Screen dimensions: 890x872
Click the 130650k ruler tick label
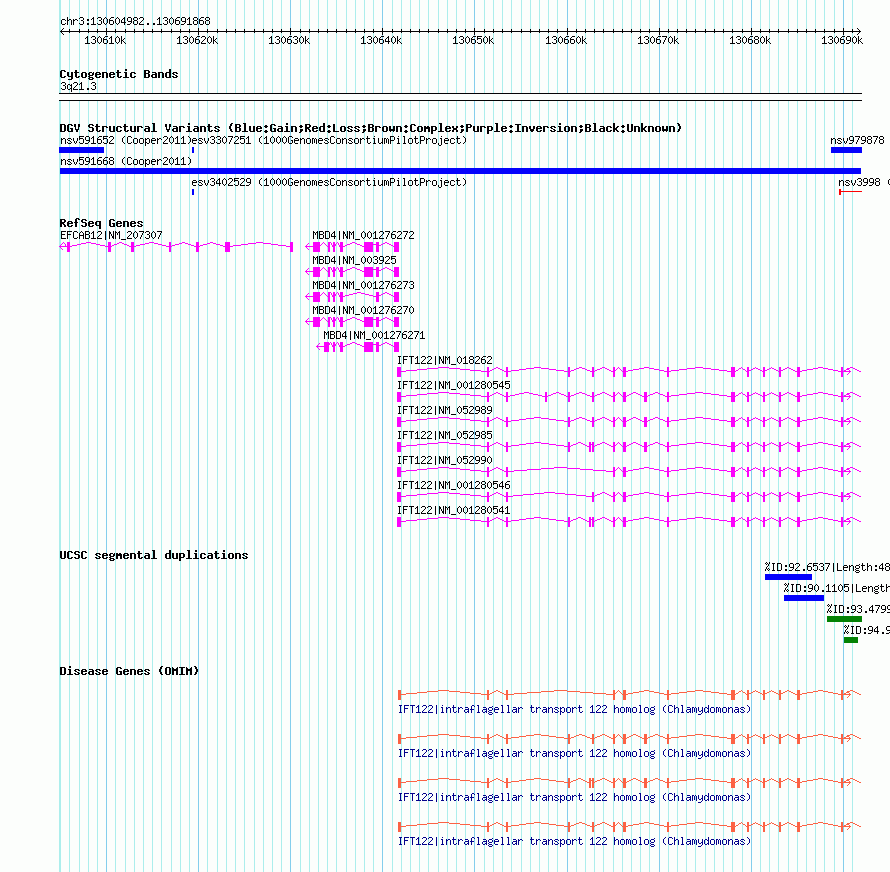pos(473,40)
